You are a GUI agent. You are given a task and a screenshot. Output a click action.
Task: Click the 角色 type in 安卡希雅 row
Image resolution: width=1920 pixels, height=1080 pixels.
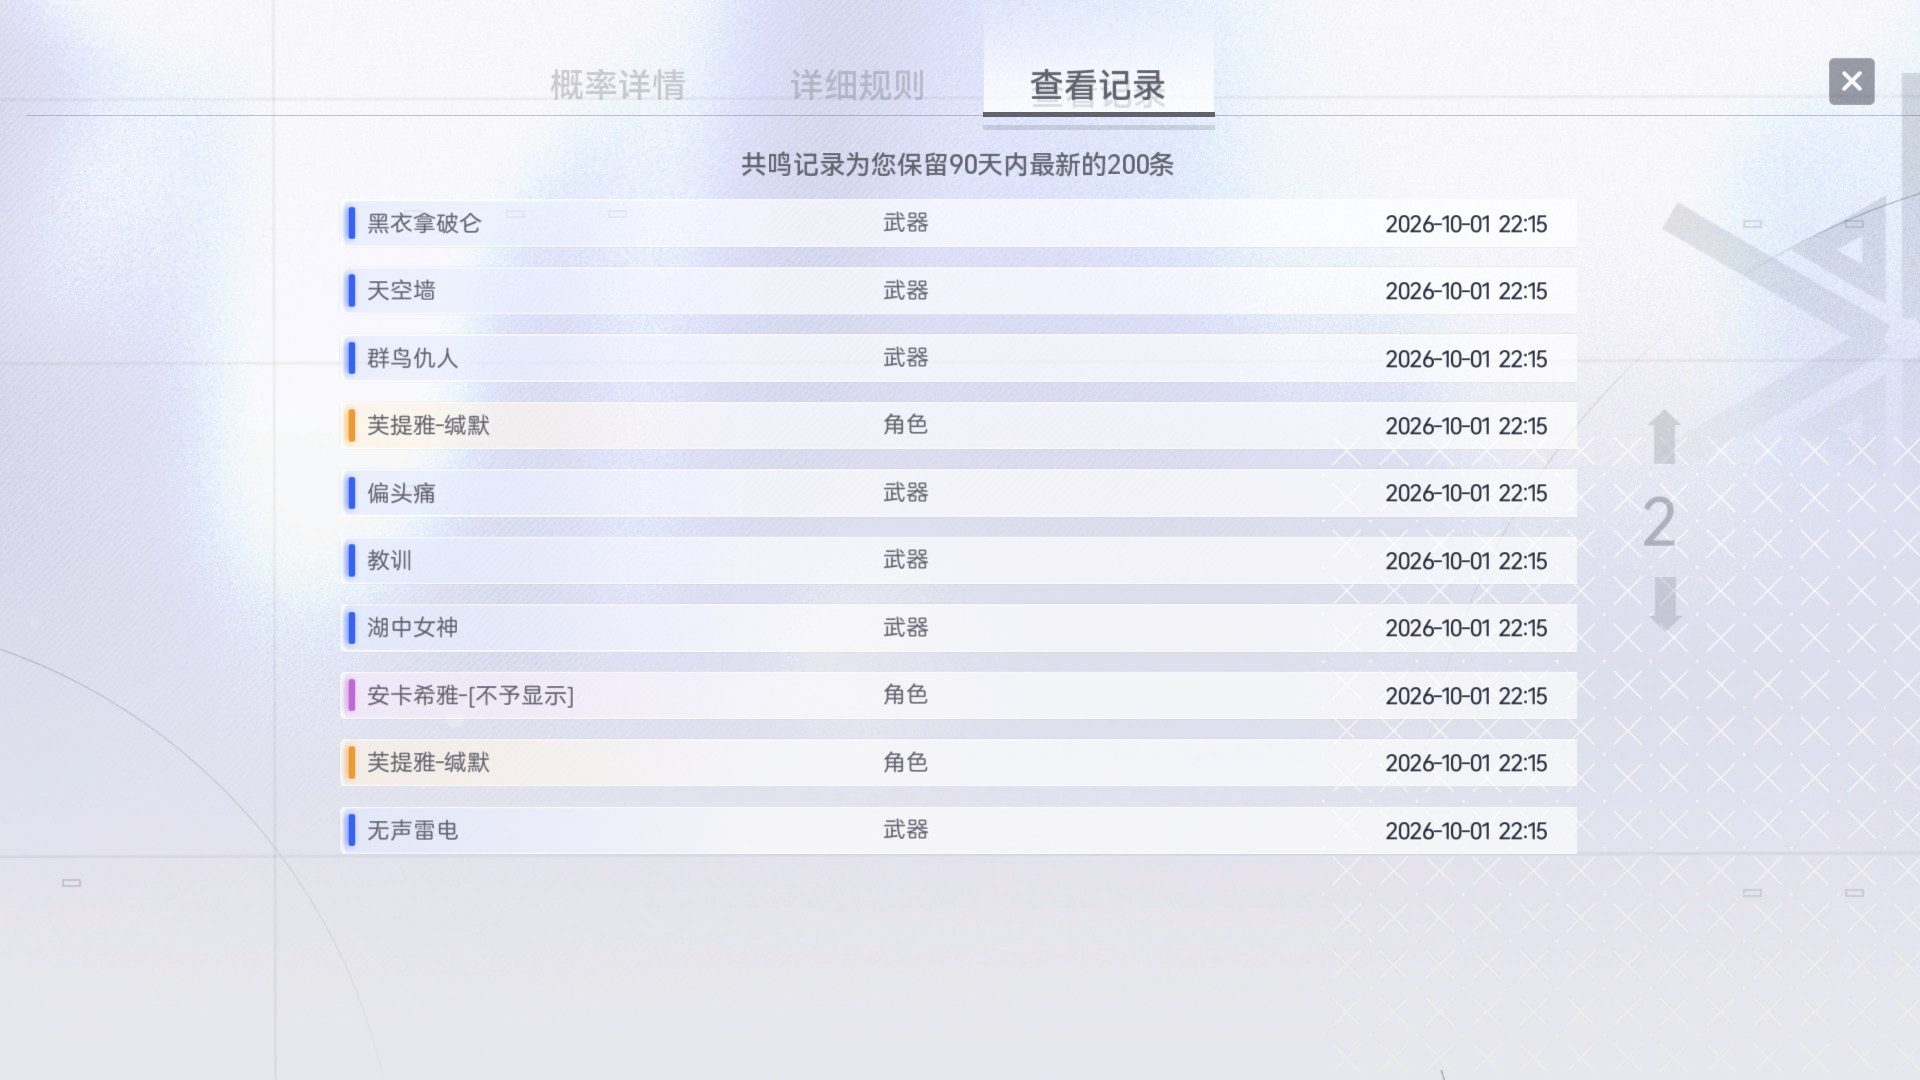[906, 695]
